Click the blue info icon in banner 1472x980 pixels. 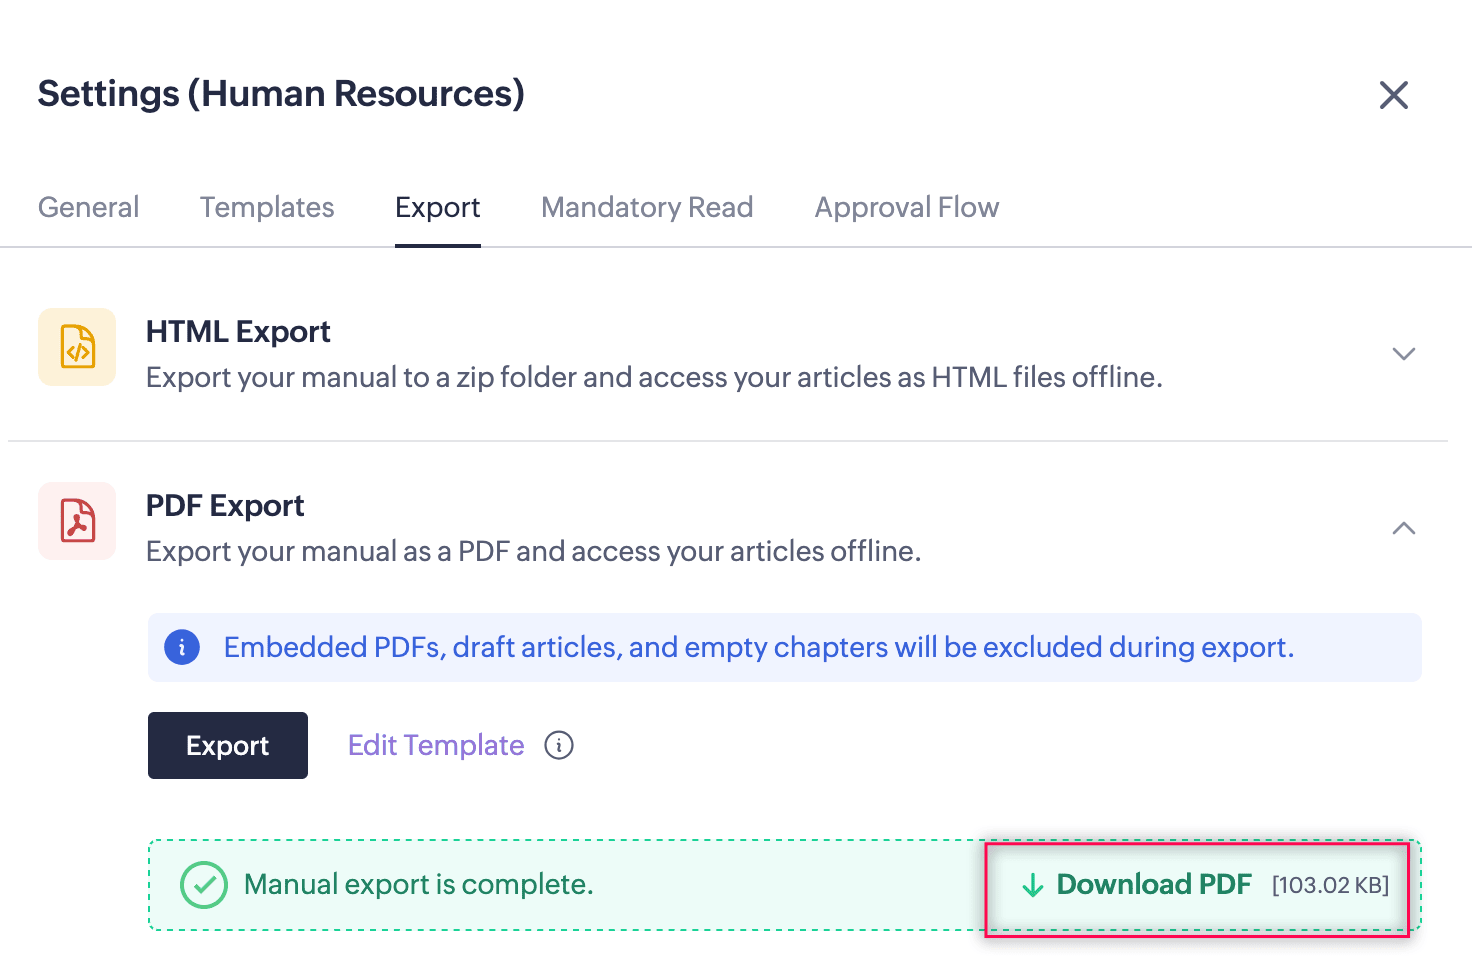(182, 648)
